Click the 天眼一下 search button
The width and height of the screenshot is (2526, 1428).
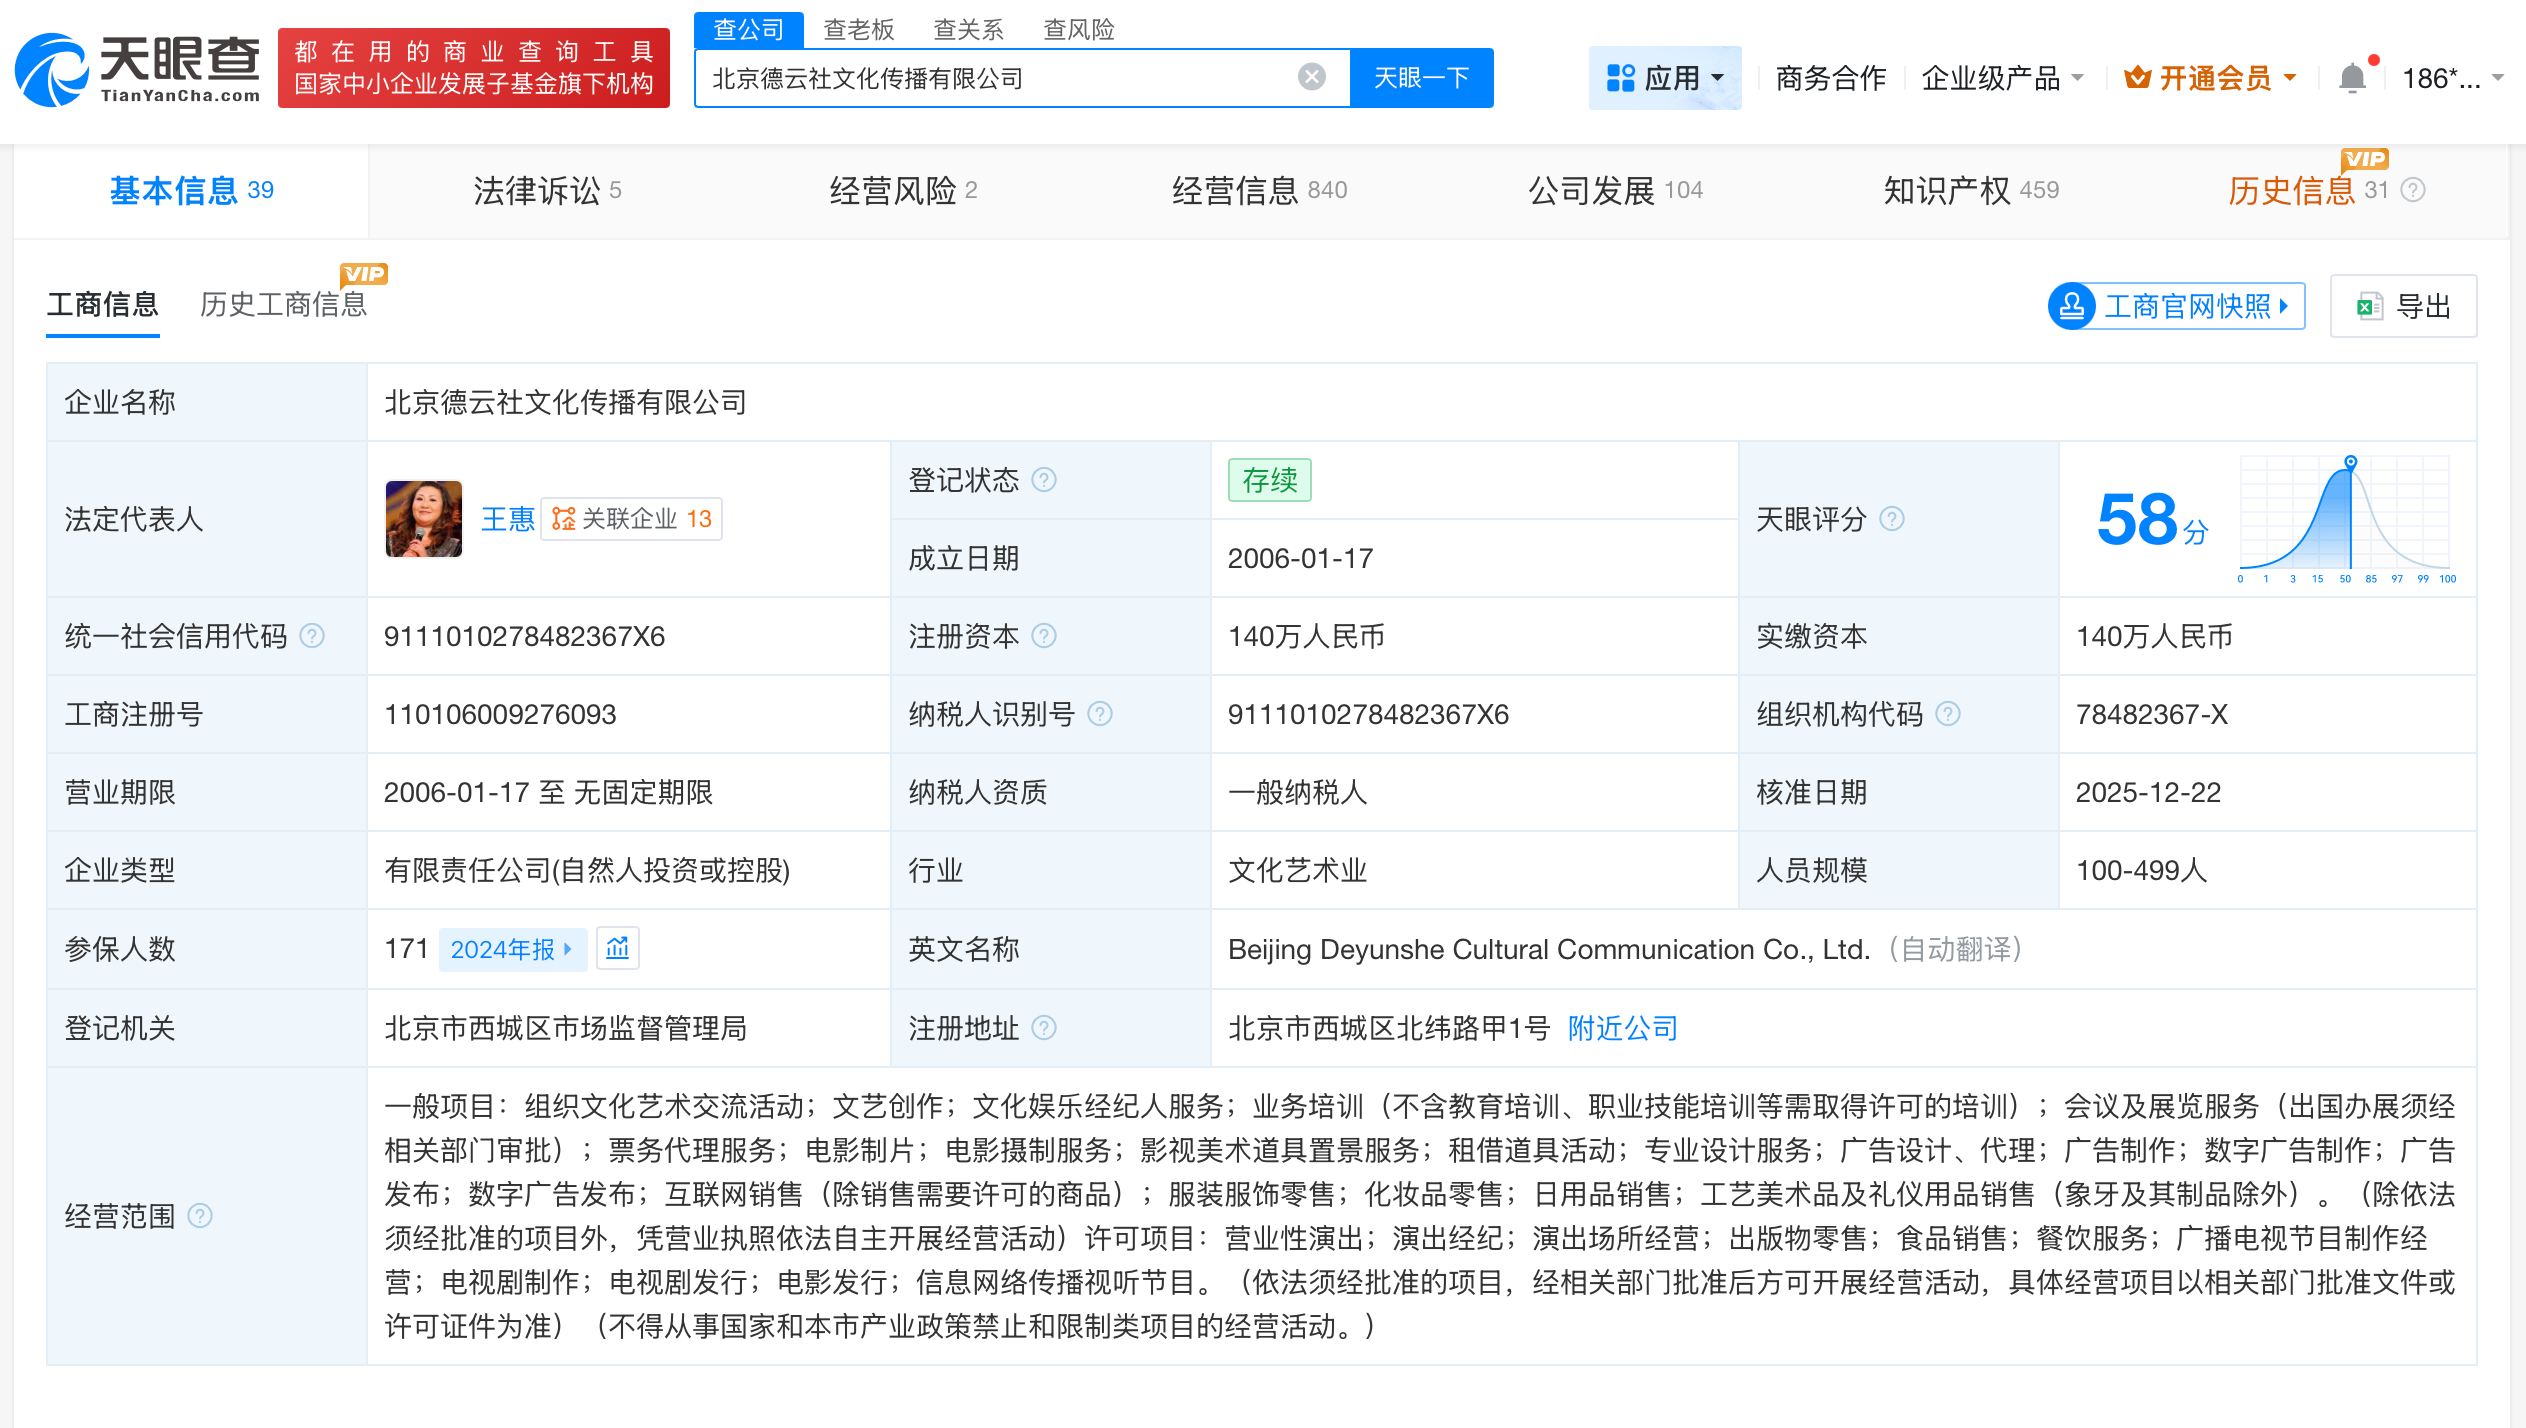click(x=1420, y=78)
